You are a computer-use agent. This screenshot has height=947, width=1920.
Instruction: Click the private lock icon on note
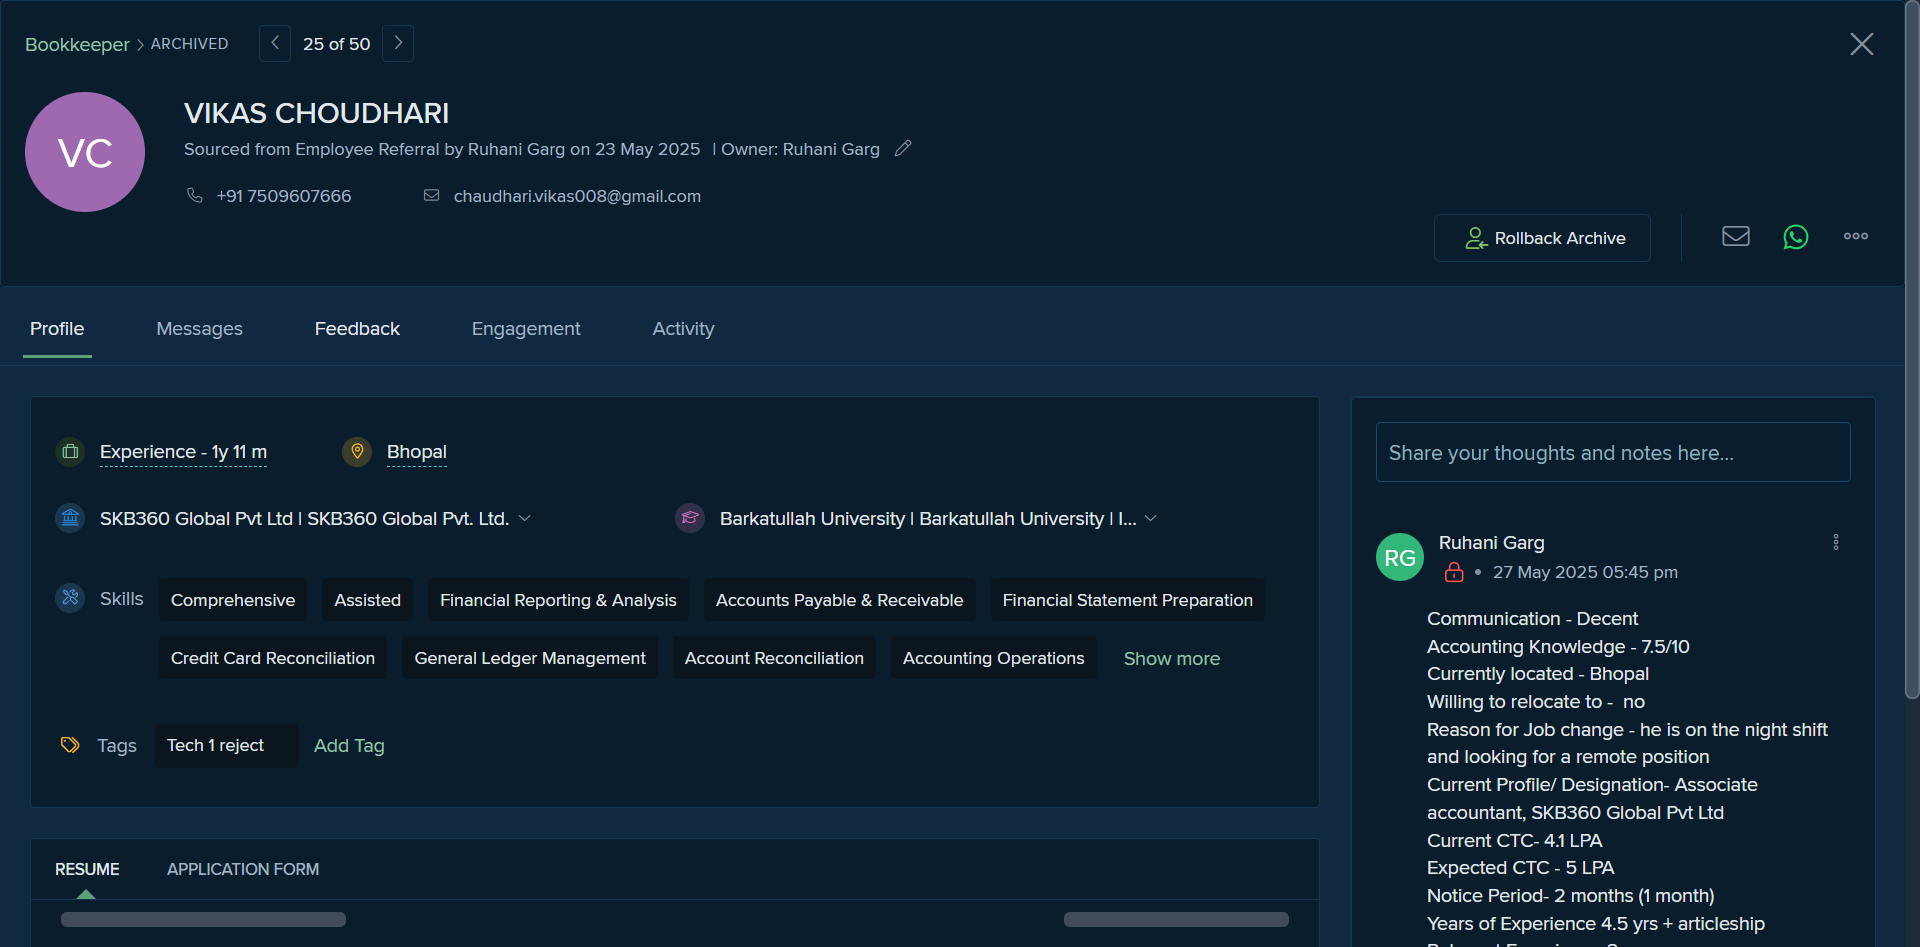pyautogui.click(x=1454, y=572)
